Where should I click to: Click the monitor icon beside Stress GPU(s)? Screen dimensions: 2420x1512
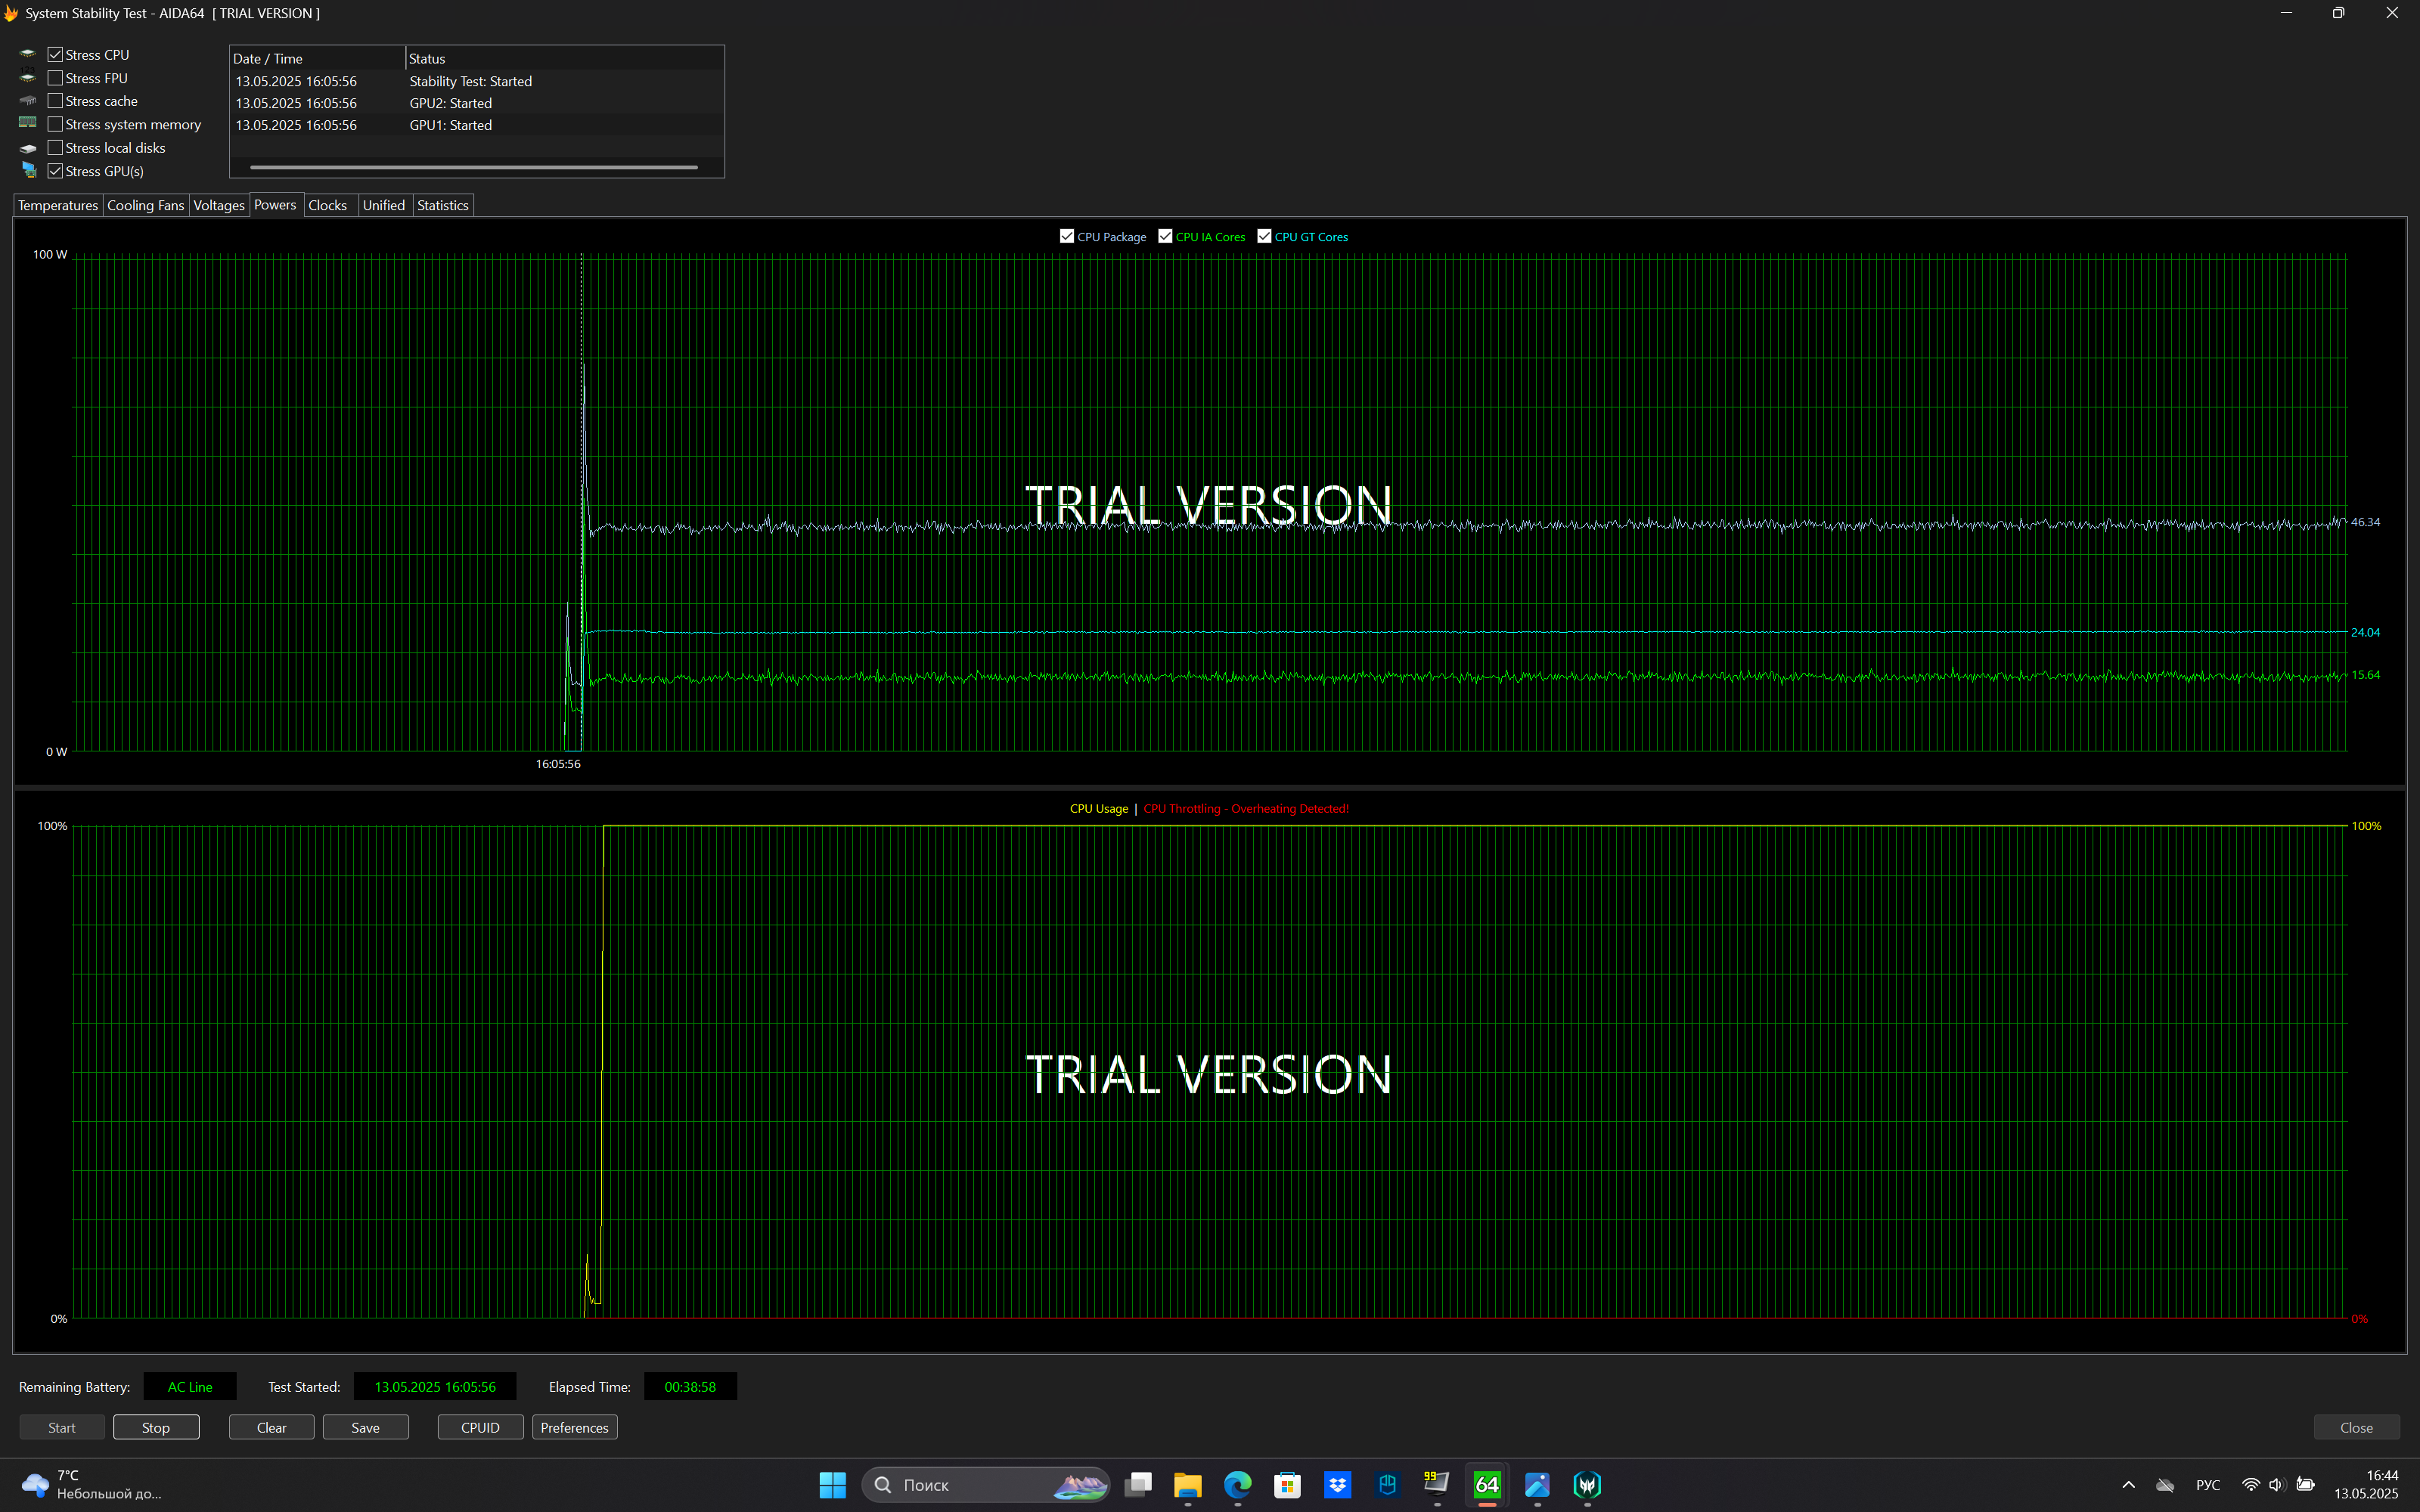tap(28, 171)
